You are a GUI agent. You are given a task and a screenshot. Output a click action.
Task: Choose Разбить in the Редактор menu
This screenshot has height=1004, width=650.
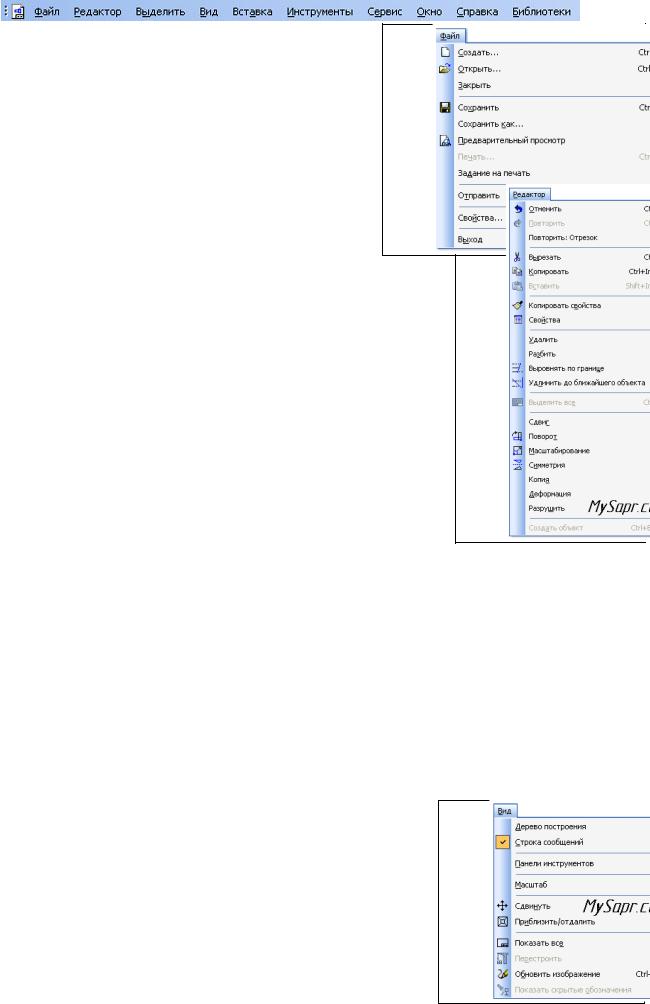tap(542, 354)
